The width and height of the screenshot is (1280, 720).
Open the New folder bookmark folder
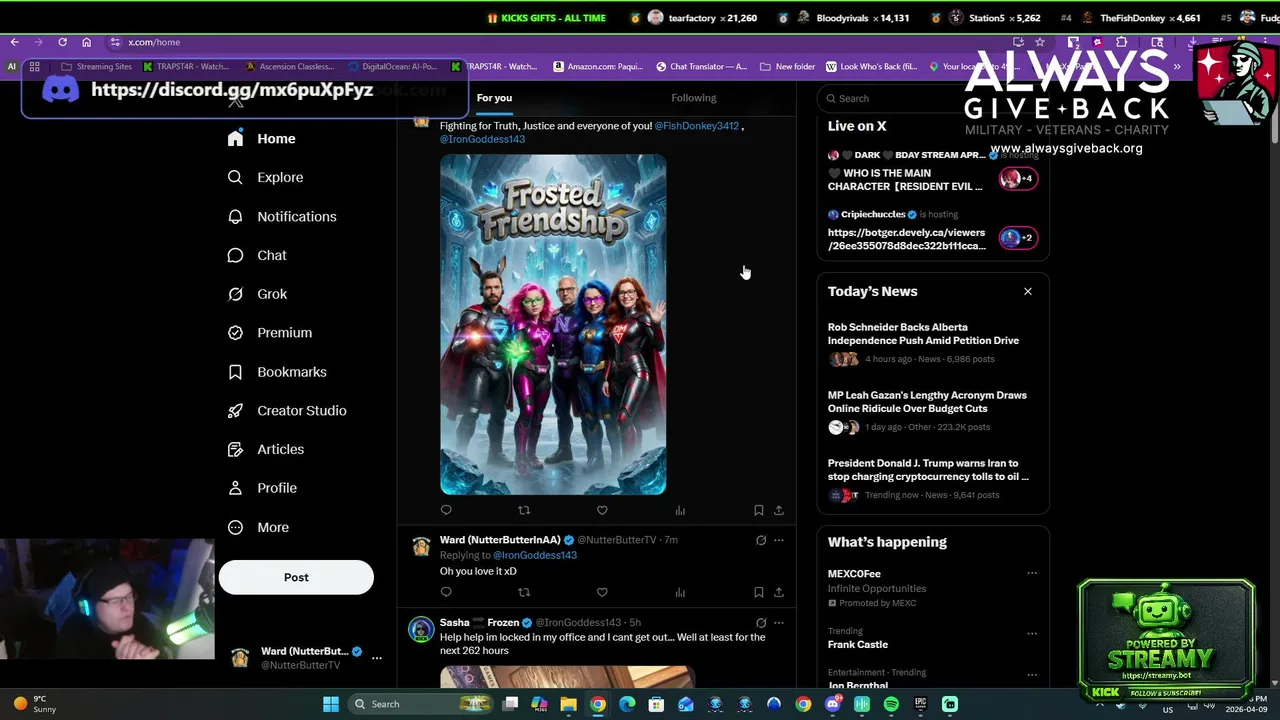pos(788,67)
